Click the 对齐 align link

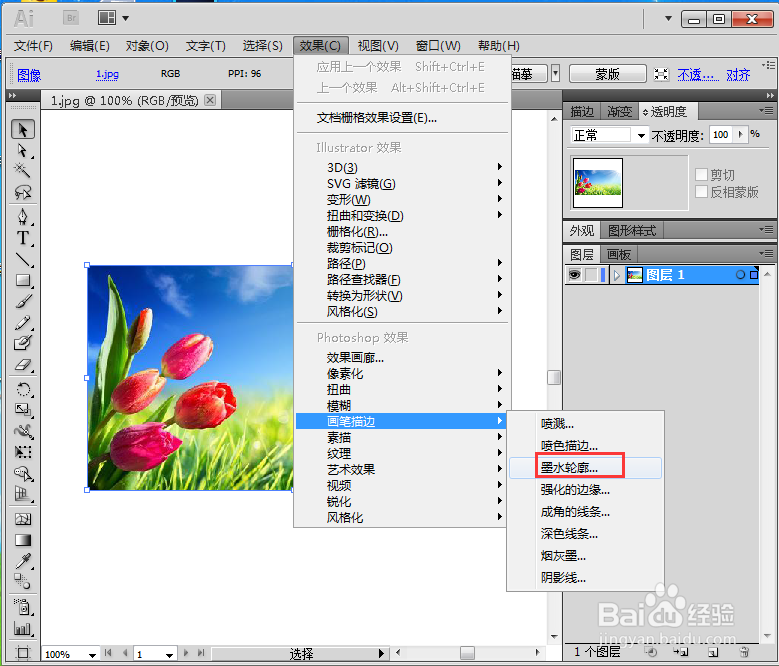pyautogui.click(x=738, y=75)
